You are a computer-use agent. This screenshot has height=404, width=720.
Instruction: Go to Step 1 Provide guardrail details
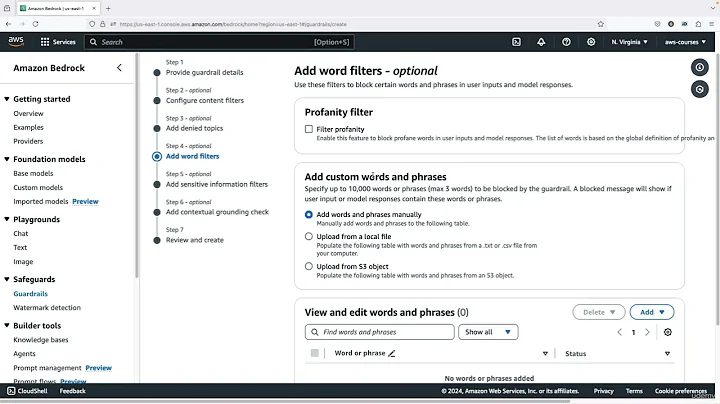pyautogui.click(x=204, y=73)
